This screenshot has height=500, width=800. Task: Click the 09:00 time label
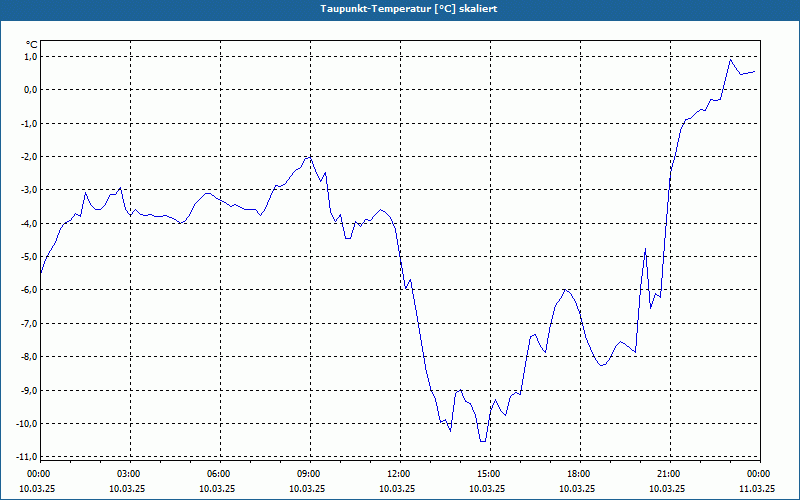point(310,474)
